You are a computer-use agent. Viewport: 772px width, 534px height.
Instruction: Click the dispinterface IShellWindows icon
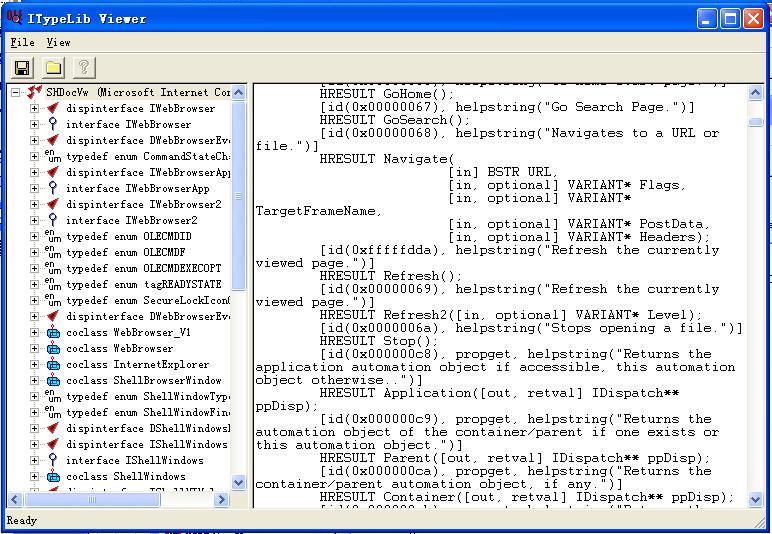point(53,444)
